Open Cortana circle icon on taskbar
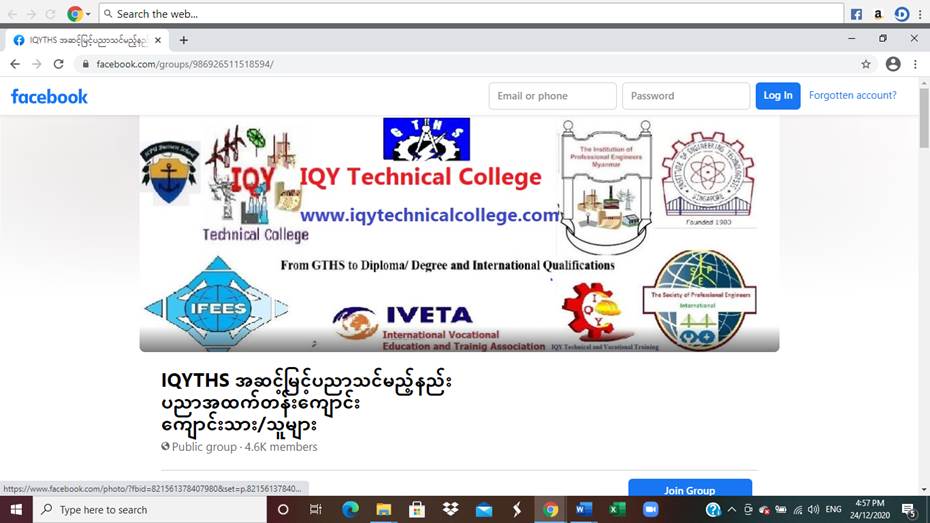Screen dimensions: 930x523 coord(283,509)
